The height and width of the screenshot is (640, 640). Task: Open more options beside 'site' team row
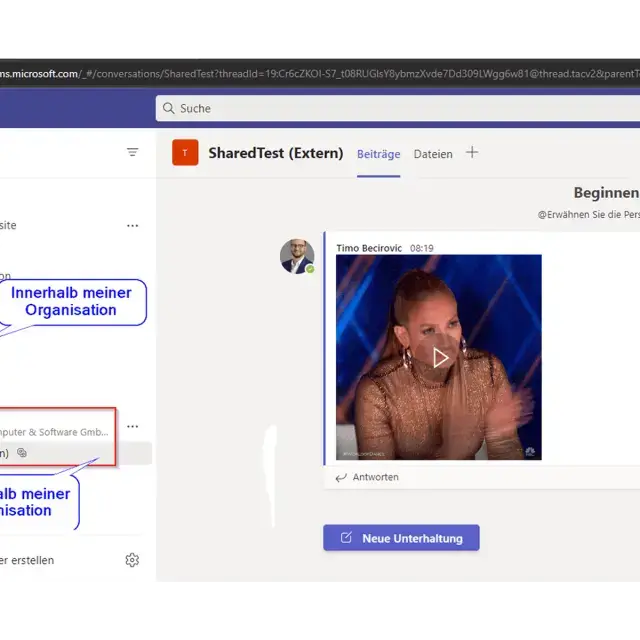click(x=132, y=225)
